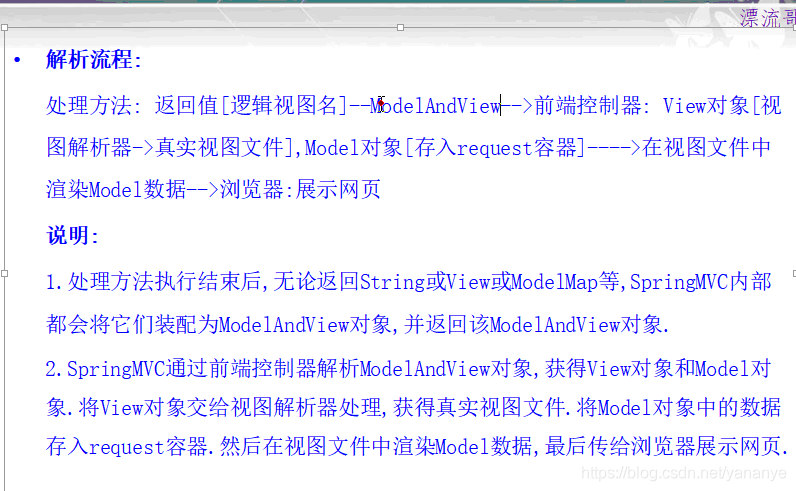
Task: Click the top-center text box resize handle
Action: click(x=401, y=27)
